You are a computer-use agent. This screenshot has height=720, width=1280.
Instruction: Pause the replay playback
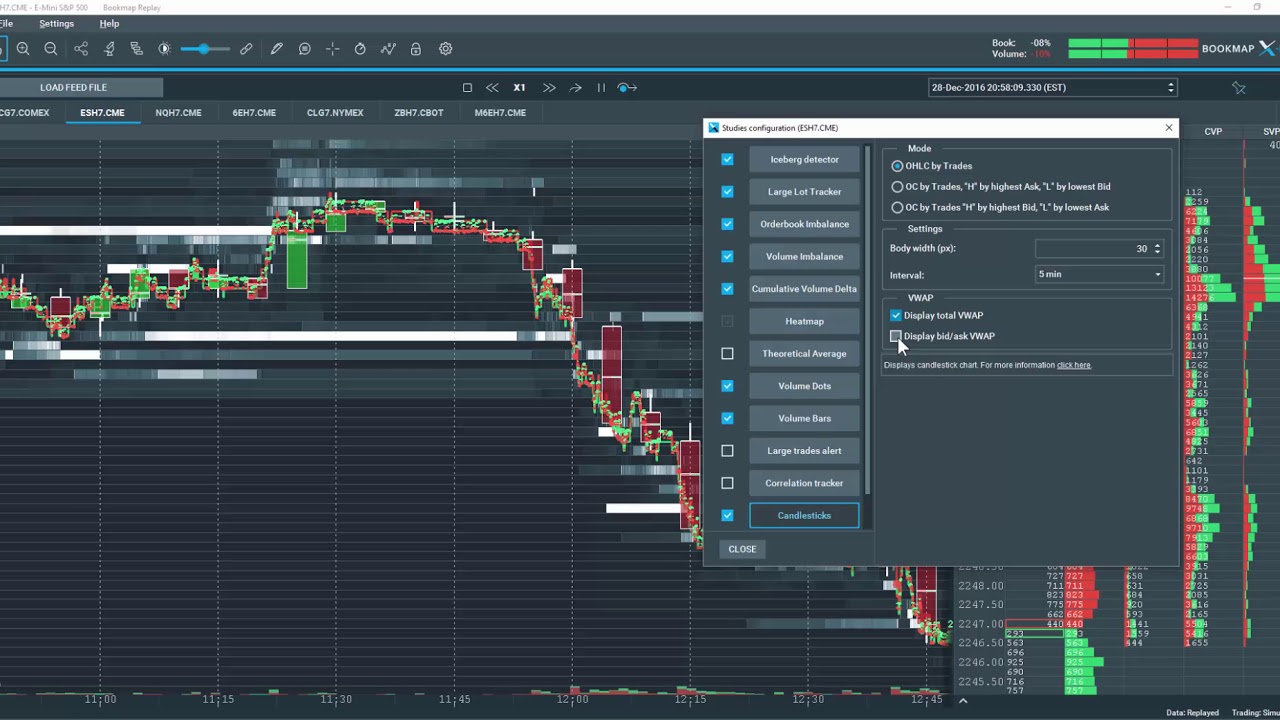coord(601,88)
